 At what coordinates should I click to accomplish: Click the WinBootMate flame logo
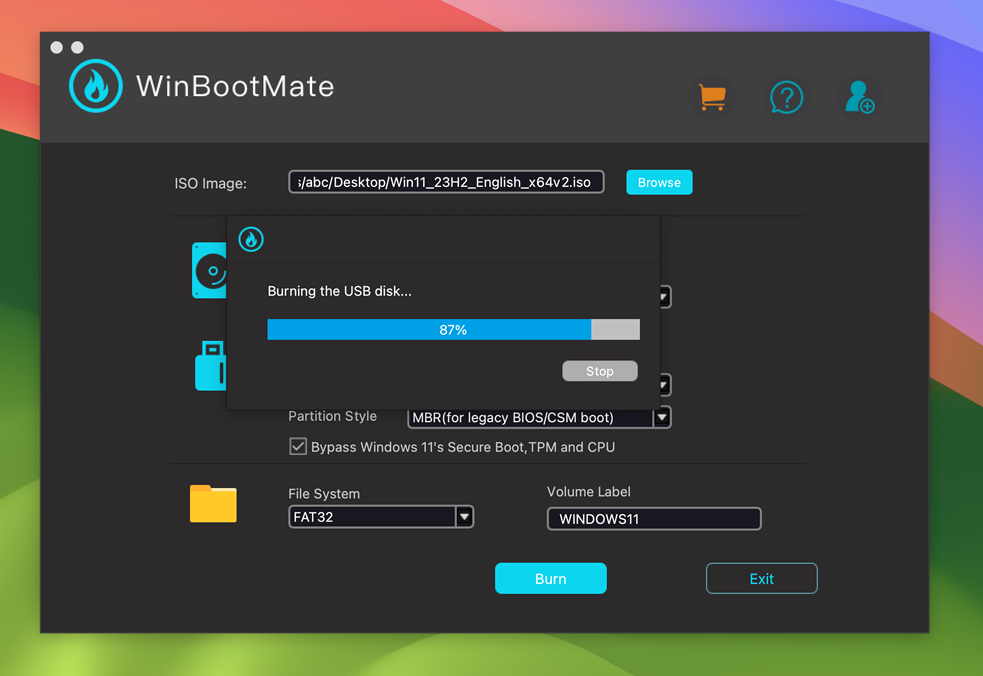[96, 86]
